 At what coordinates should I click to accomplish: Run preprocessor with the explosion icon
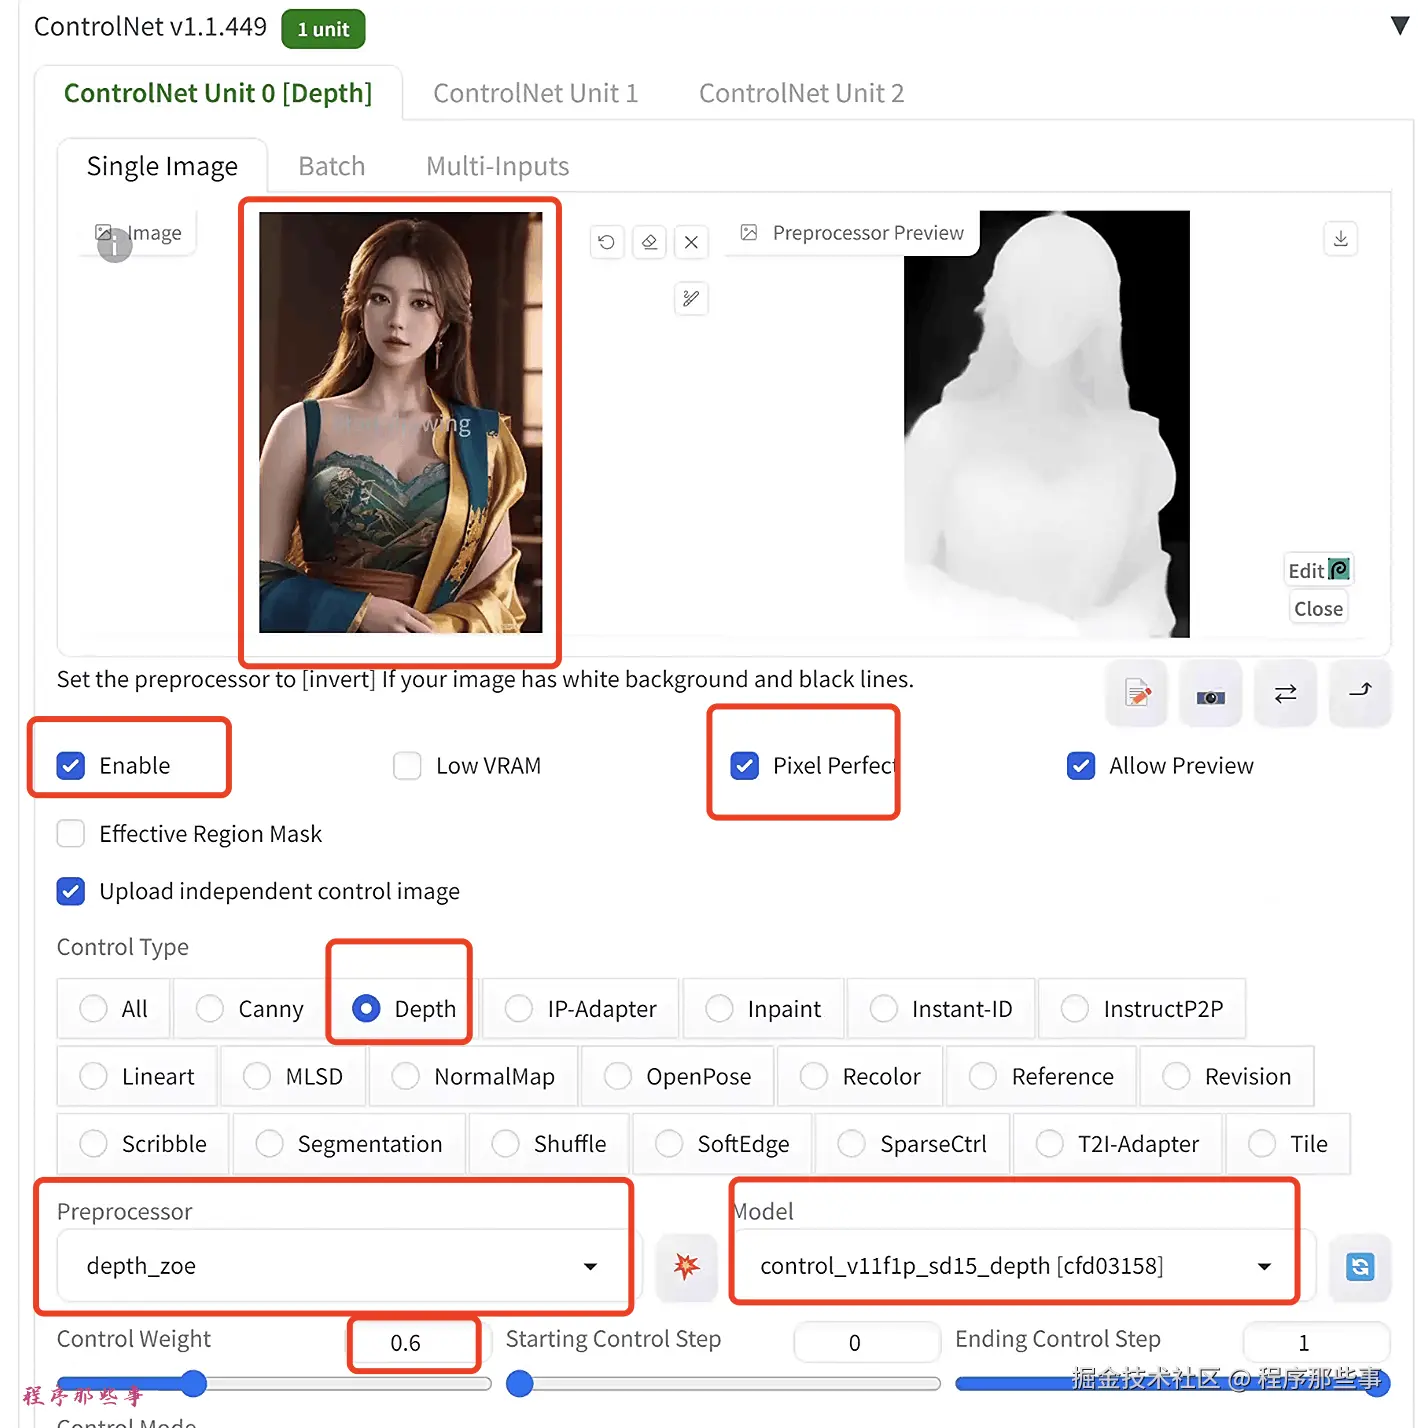[687, 1266]
